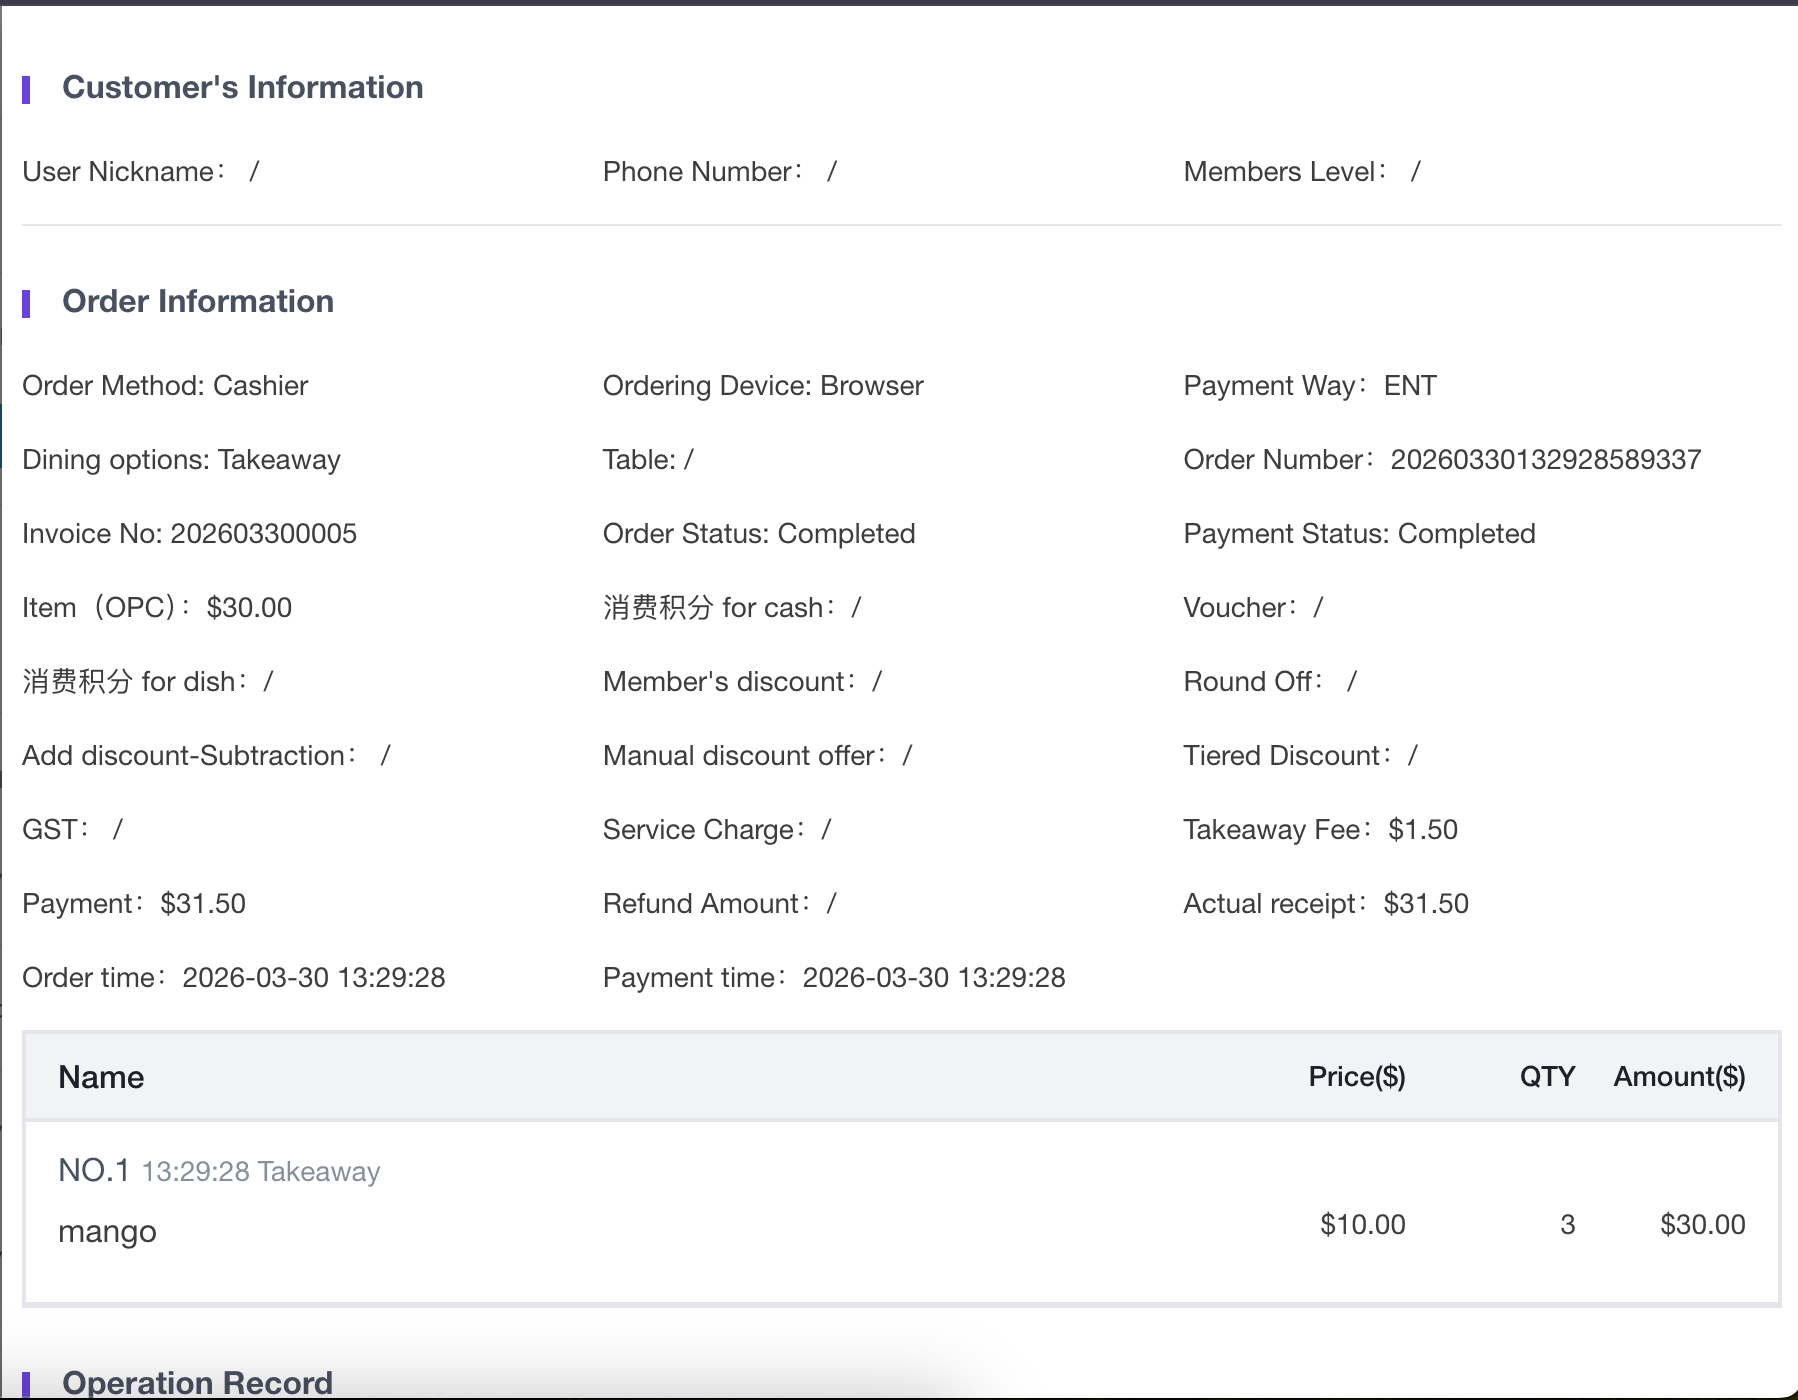Viewport: 1798px width, 1400px height.
Task: Click the Item (OPC) $30.00 amount
Action: [249, 608]
